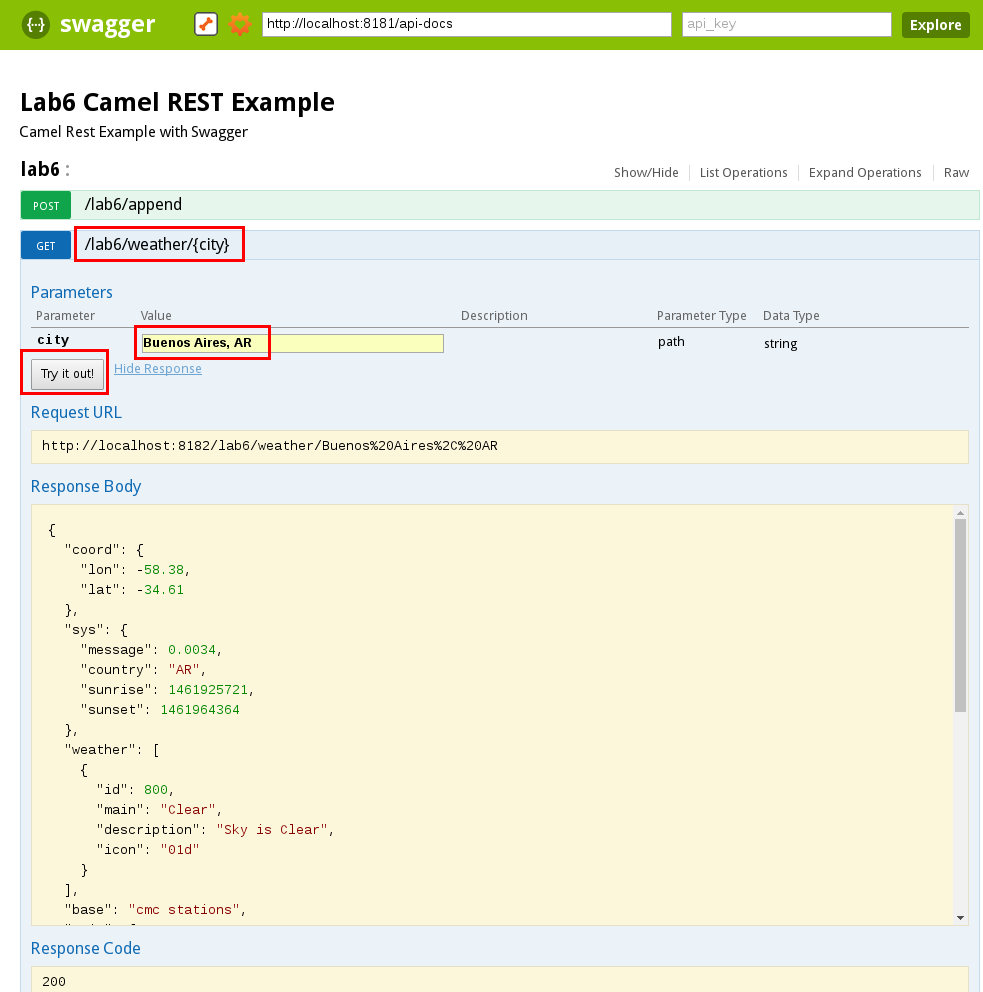Click the blue GET method badge
This screenshot has height=992, width=983.
46,245
